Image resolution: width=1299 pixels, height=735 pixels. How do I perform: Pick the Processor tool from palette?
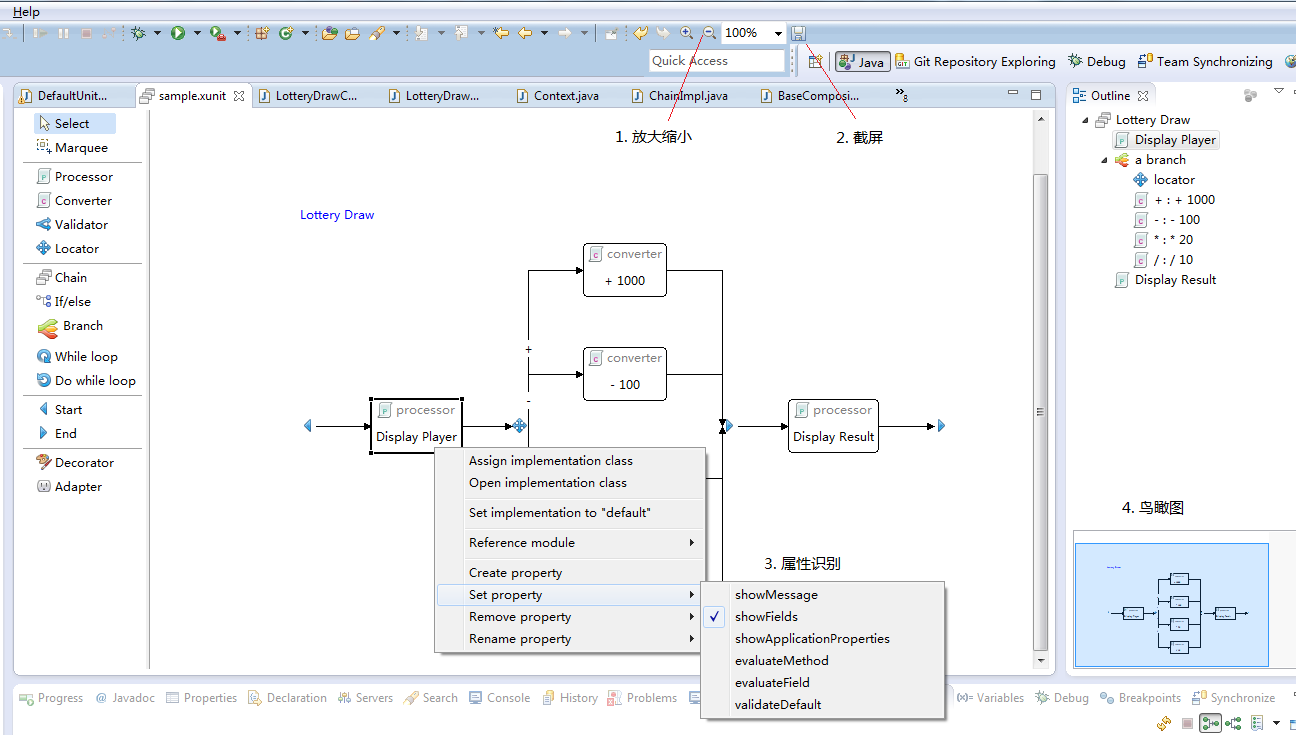click(75, 176)
